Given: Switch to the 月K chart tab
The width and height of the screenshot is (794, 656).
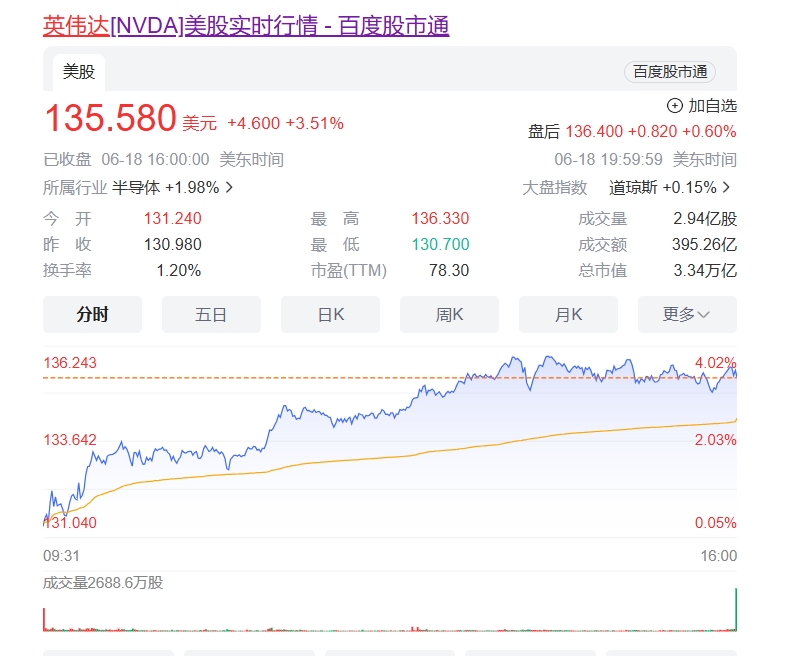Looking at the screenshot, I should (x=568, y=315).
